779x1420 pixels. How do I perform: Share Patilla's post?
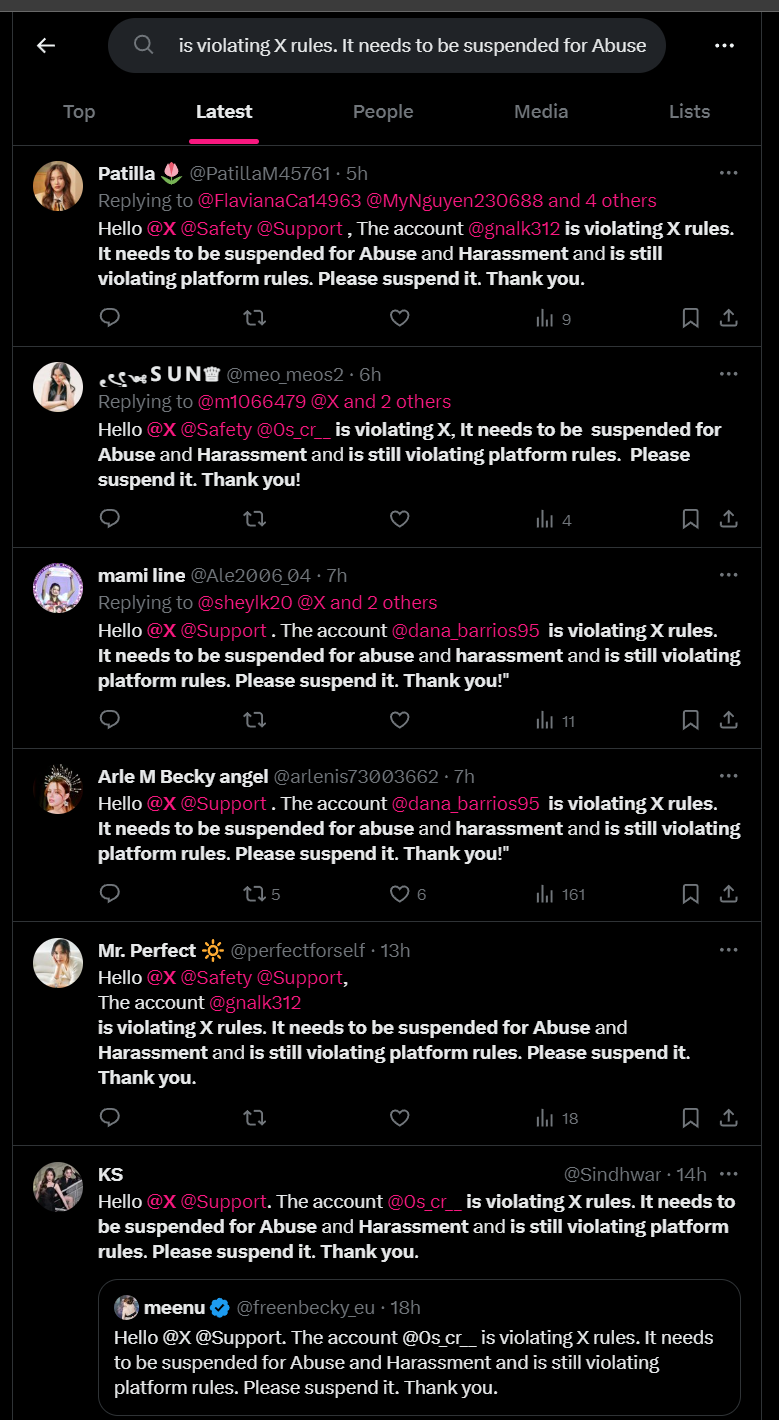coord(729,318)
